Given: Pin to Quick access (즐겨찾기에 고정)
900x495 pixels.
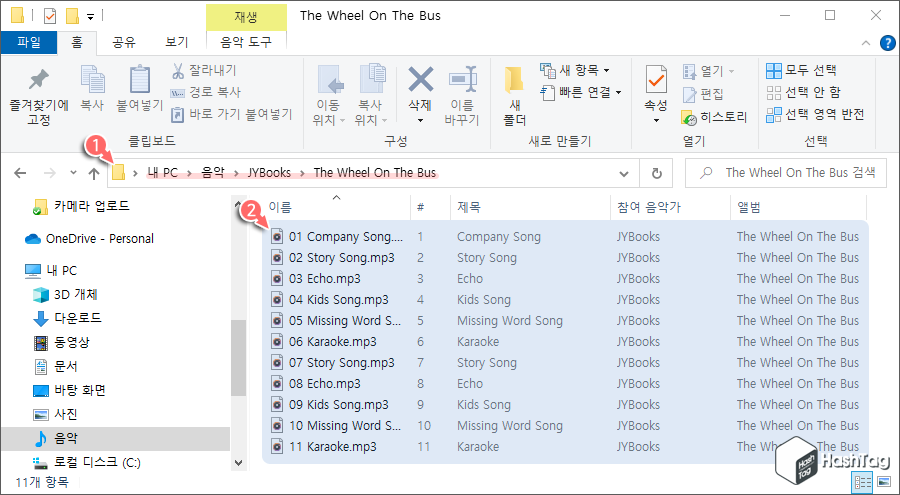Looking at the screenshot, I should 38,96.
